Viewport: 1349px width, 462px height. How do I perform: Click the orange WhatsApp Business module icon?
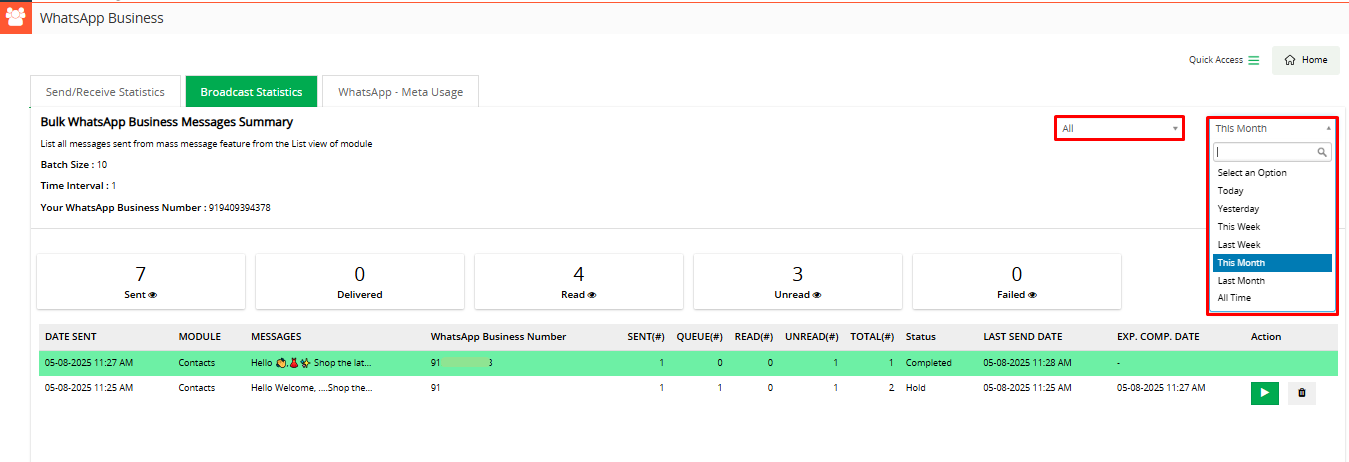click(x=16, y=18)
